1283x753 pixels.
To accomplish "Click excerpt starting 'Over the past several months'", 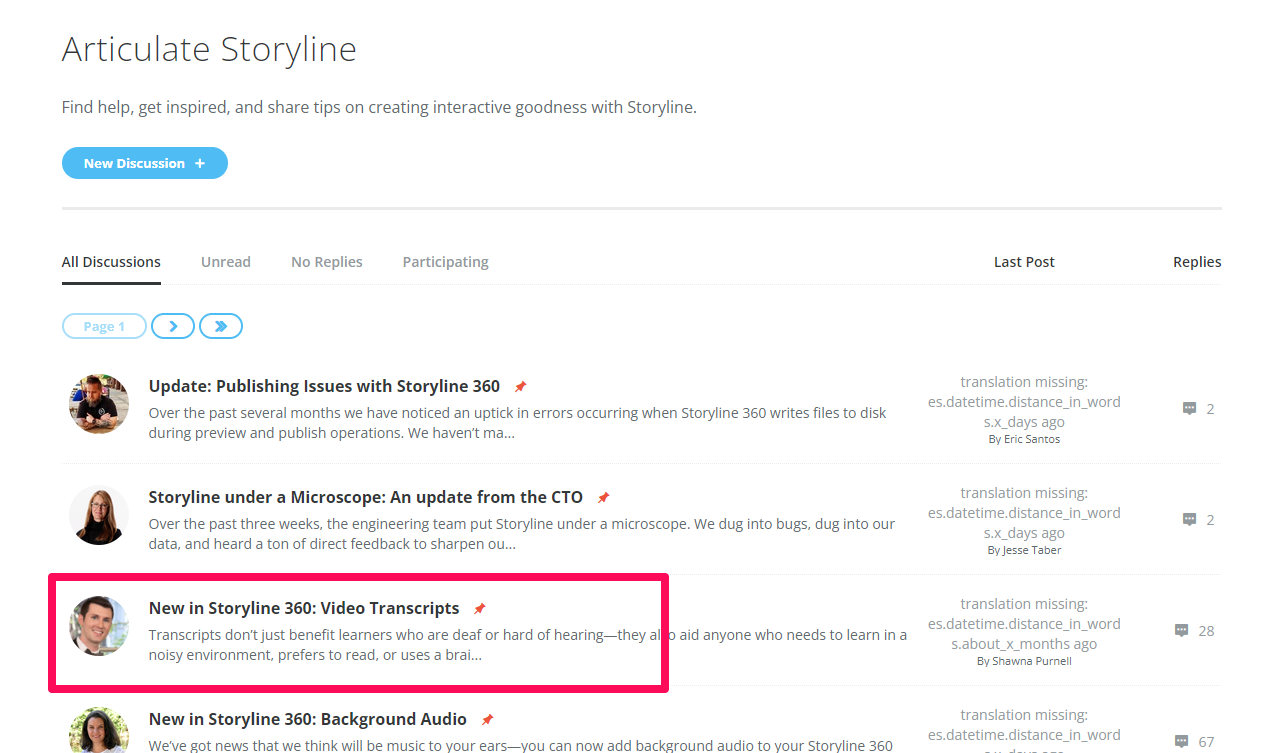I will (518, 423).
